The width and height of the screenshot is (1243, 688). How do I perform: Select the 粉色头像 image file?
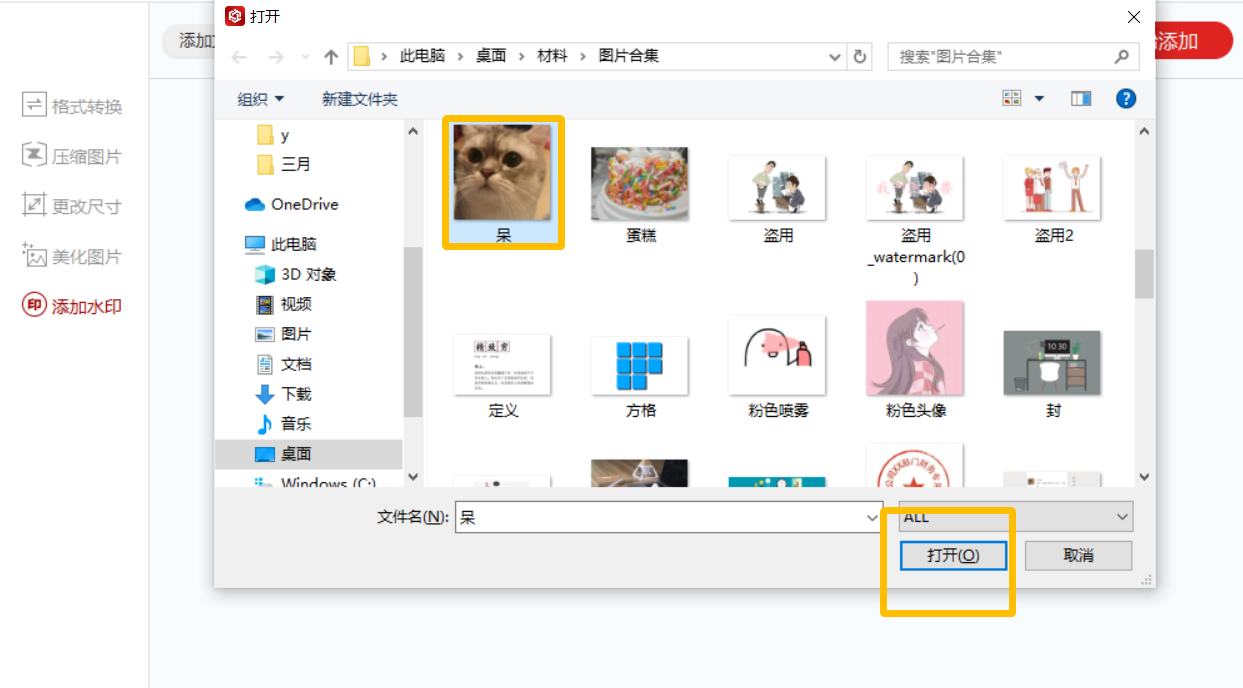pos(915,360)
